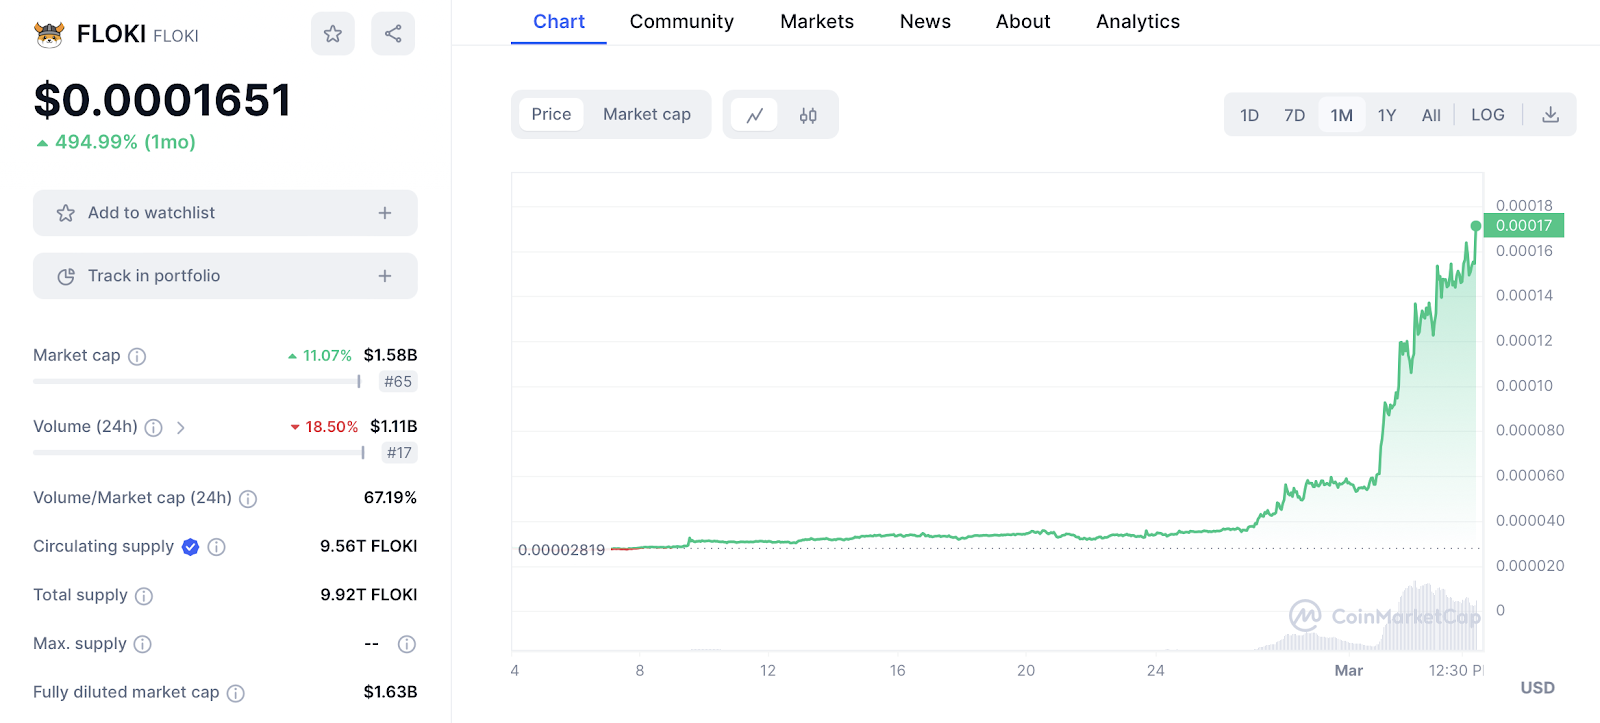Open the About tab

pyautogui.click(x=1023, y=22)
